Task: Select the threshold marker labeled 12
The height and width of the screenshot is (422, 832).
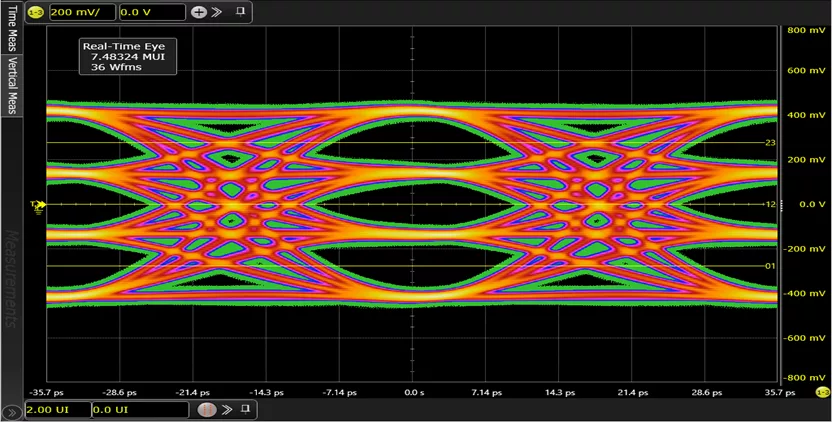Action: [x=770, y=204]
